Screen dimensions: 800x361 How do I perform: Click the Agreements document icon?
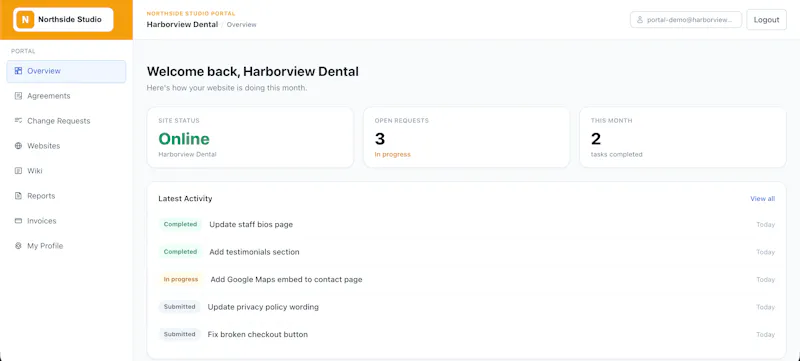point(18,96)
